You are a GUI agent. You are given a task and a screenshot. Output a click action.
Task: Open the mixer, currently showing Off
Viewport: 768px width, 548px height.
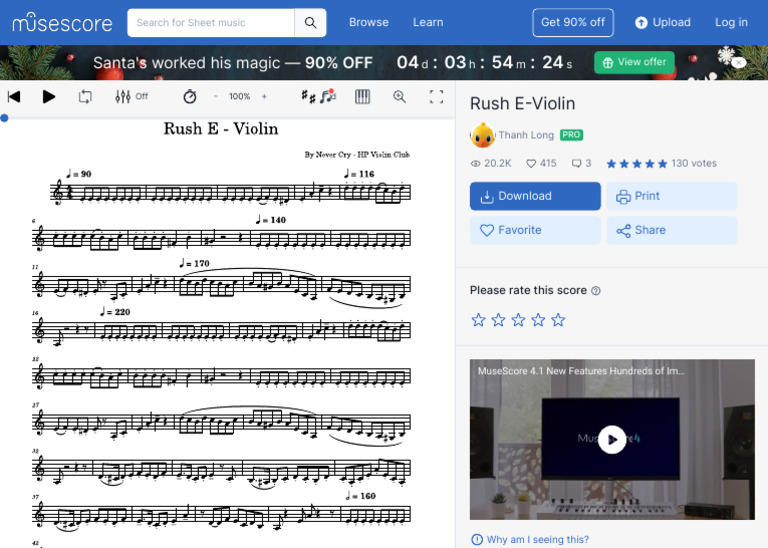pos(131,97)
